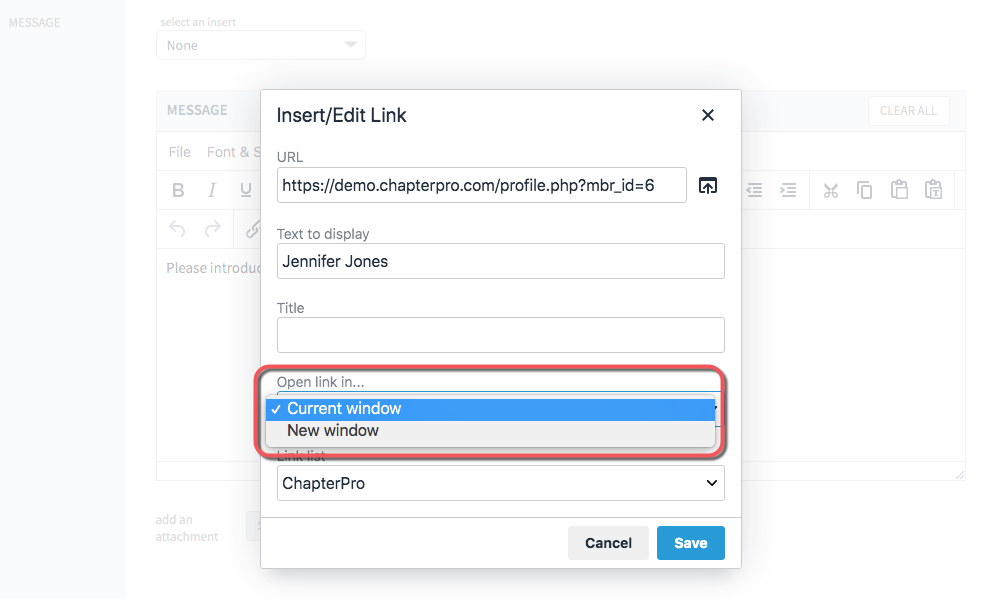
Task: Click the decrease indent icon
Action: (x=754, y=190)
